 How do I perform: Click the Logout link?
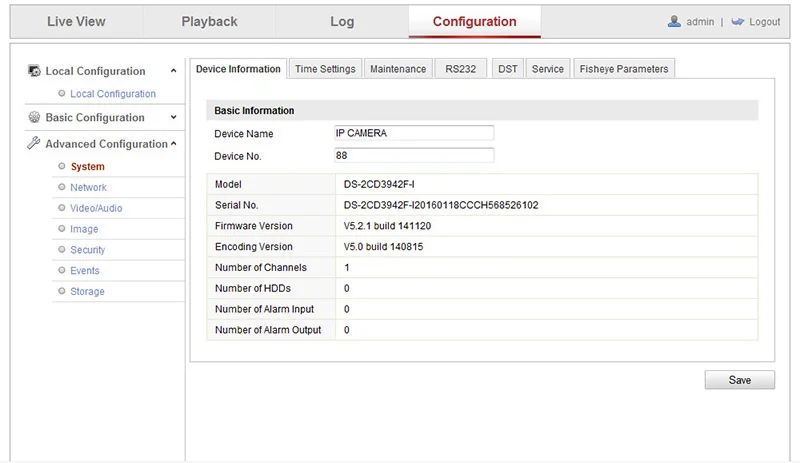pos(764,22)
